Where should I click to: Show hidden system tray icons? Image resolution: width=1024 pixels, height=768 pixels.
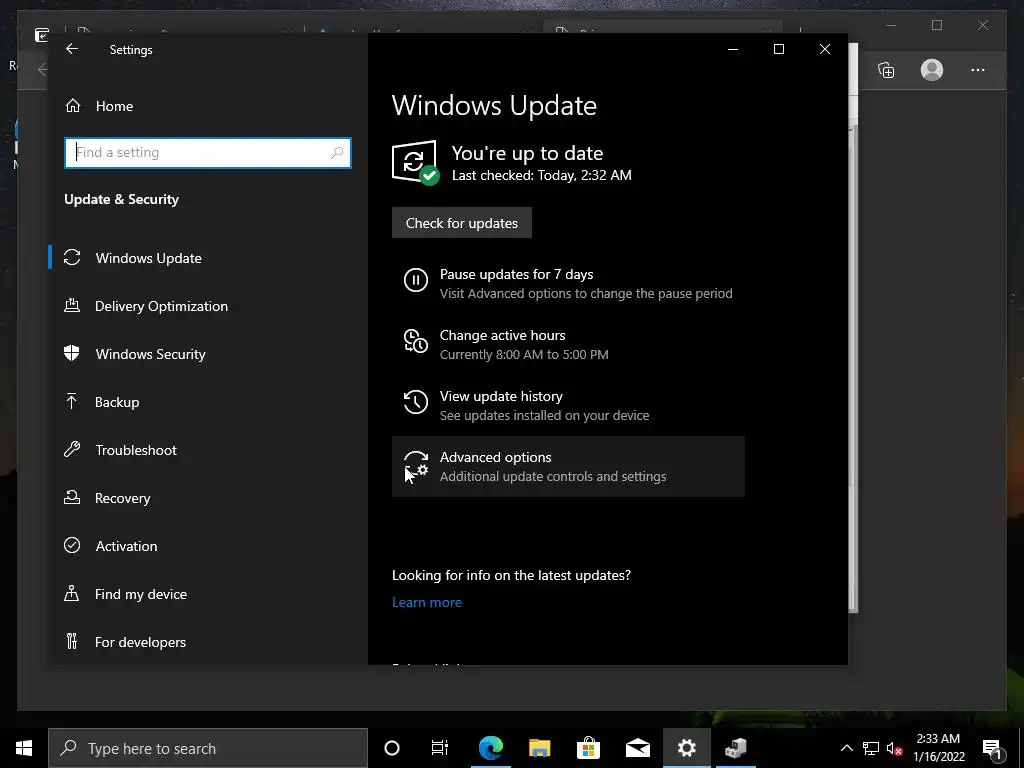[x=846, y=748]
